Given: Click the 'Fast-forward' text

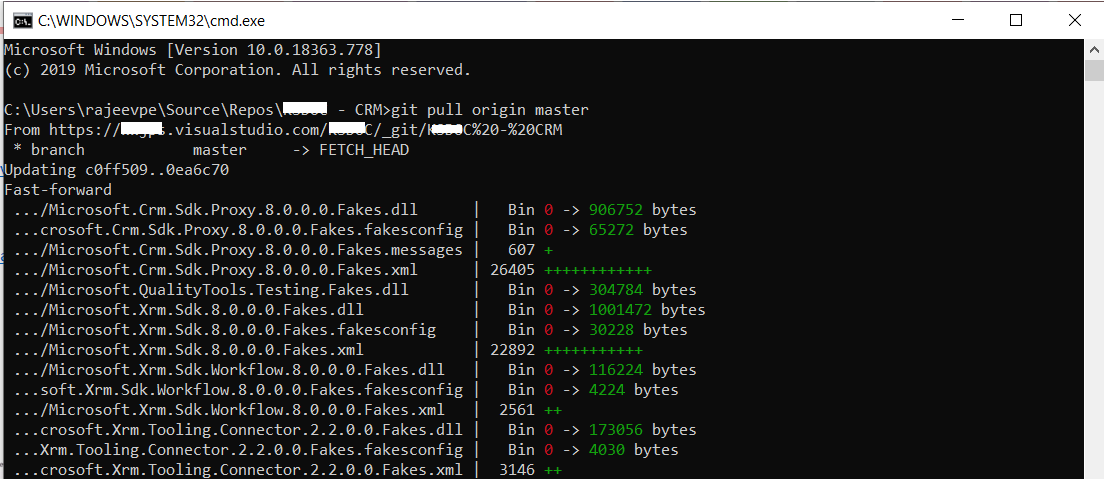Looking at the screenshot, I should click(x=58, y=190).
